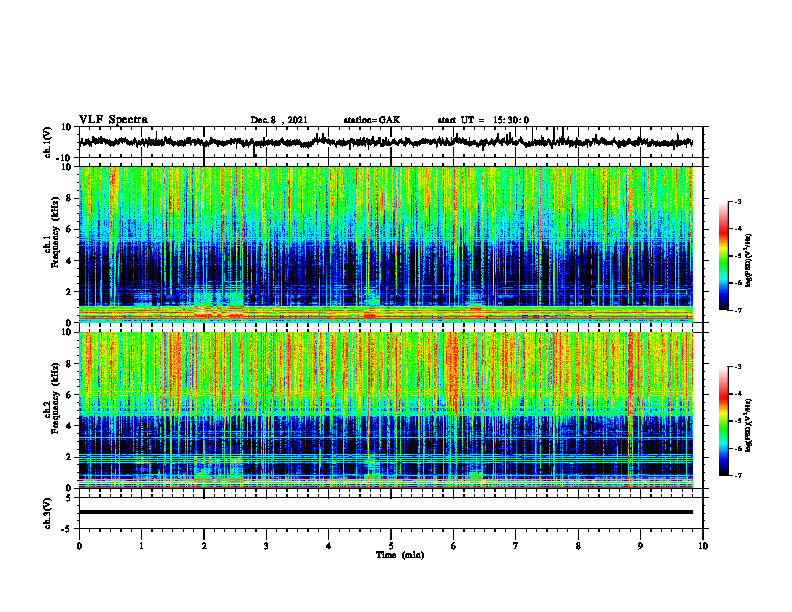This screenshot has width=792, height=612.
Task: Click the "start UT = 15:30: 0" label
Action: point(483,120)
